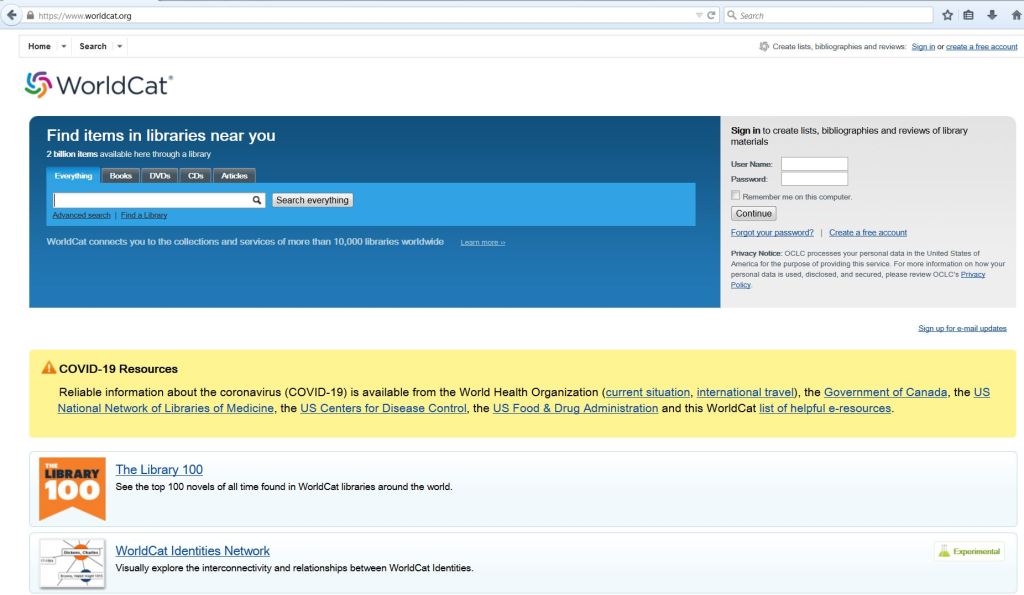Reload the page with the refresh icon
This screenshot has height=595, width=1024.
pos(711,16)
